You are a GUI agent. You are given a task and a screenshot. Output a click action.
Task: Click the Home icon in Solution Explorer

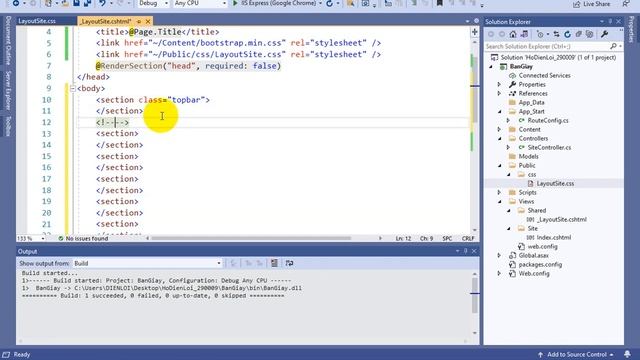[x=513, y=34]
